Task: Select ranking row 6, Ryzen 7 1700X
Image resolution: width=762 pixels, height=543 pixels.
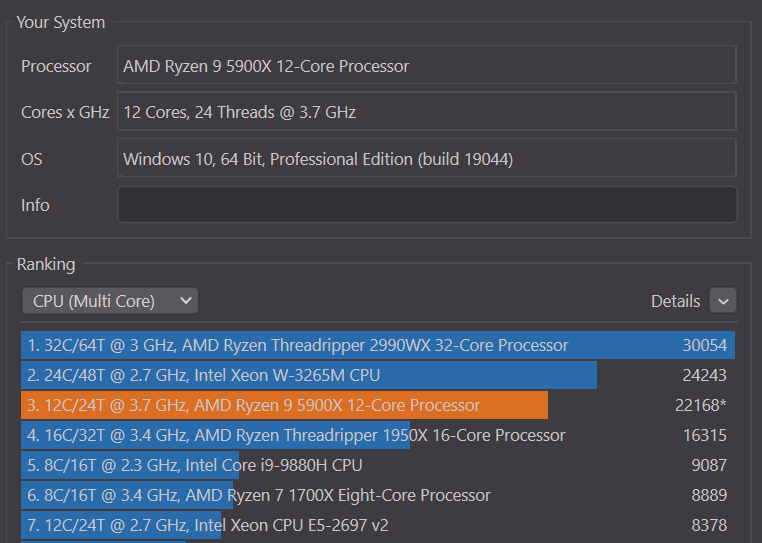Action: [378, 495]
